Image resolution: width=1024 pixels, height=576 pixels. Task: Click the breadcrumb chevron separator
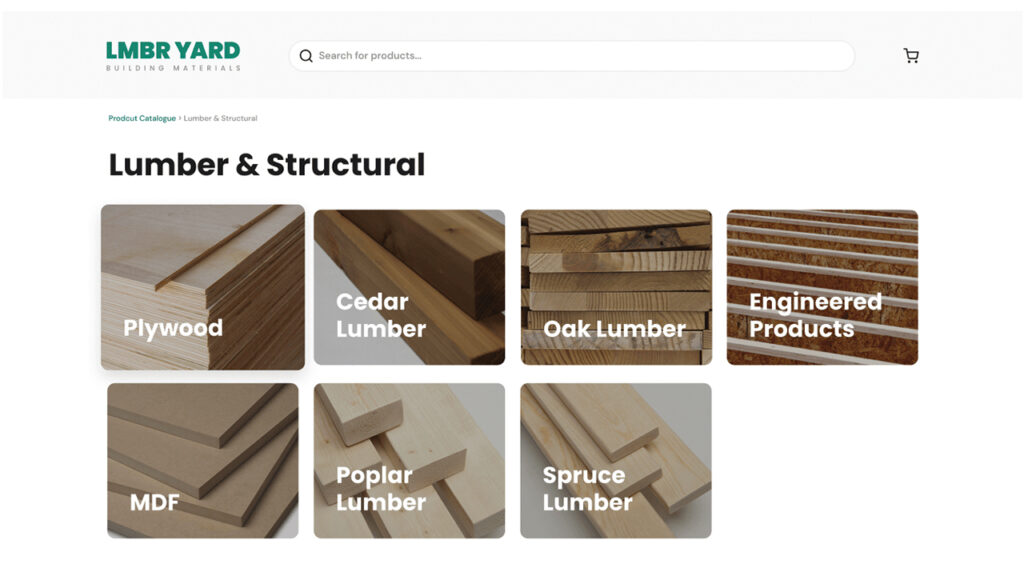(180, 118)
